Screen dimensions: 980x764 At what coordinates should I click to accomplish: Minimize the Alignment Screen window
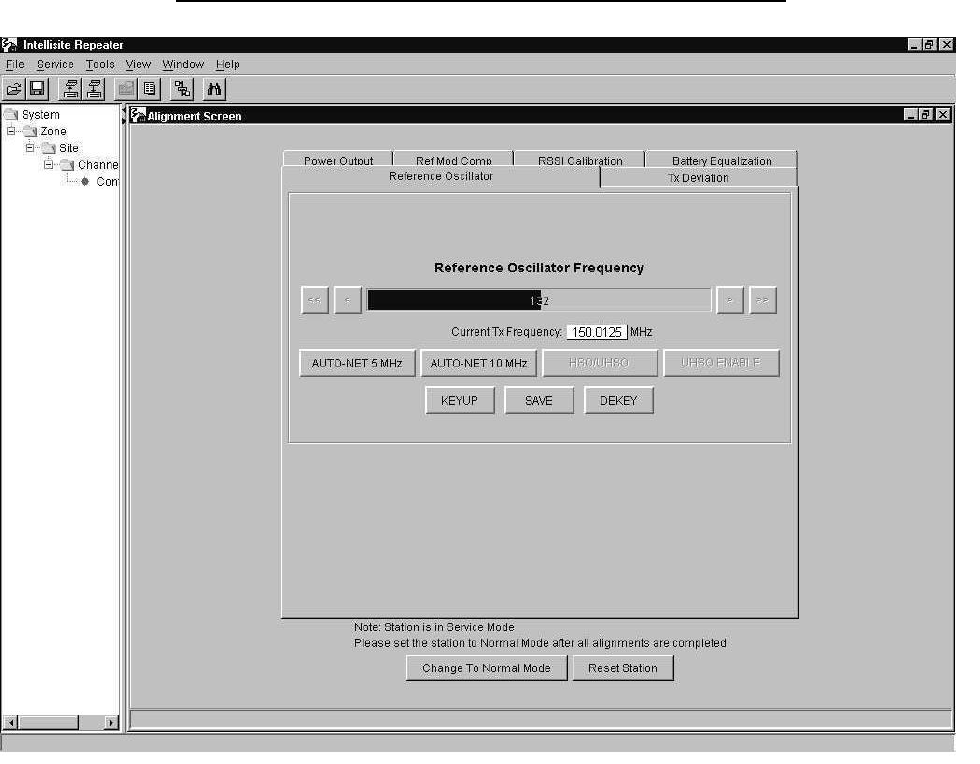[x=911, y=114]
